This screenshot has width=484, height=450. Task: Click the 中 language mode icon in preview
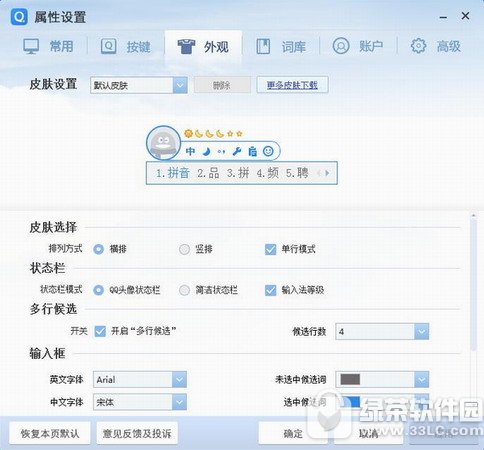point(190,151)
